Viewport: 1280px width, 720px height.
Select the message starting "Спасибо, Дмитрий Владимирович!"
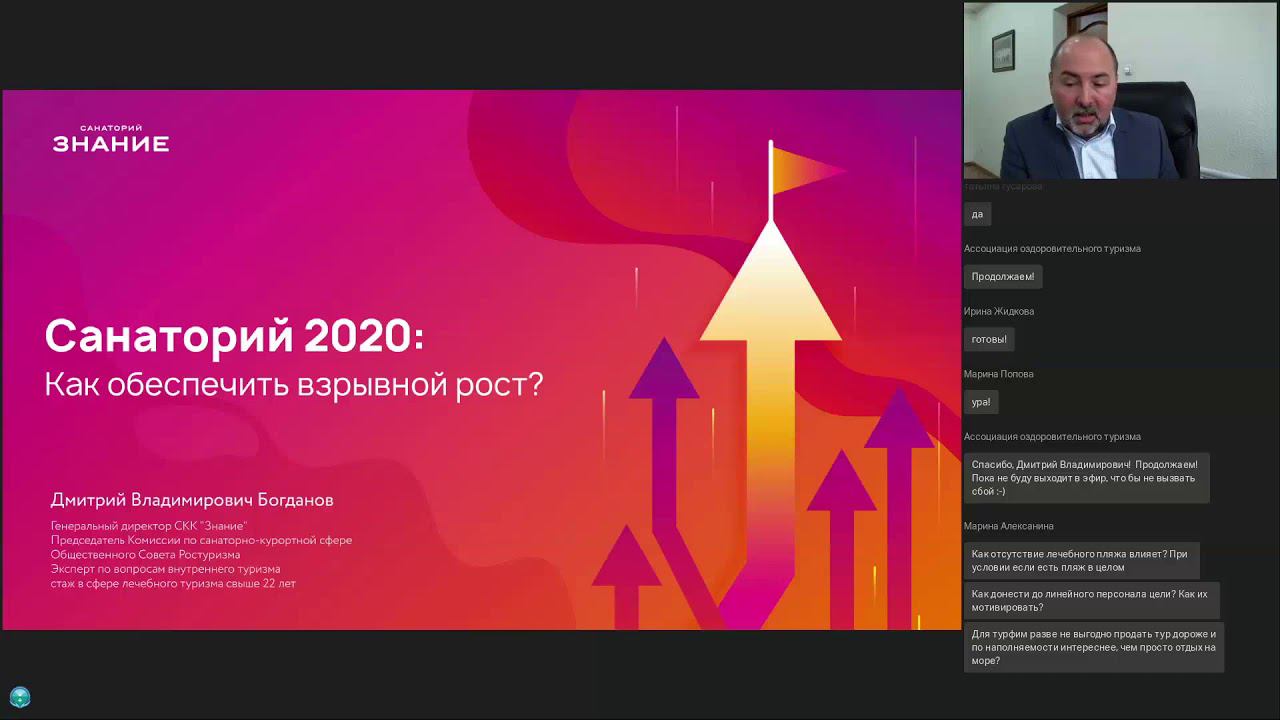[1087, 478]
